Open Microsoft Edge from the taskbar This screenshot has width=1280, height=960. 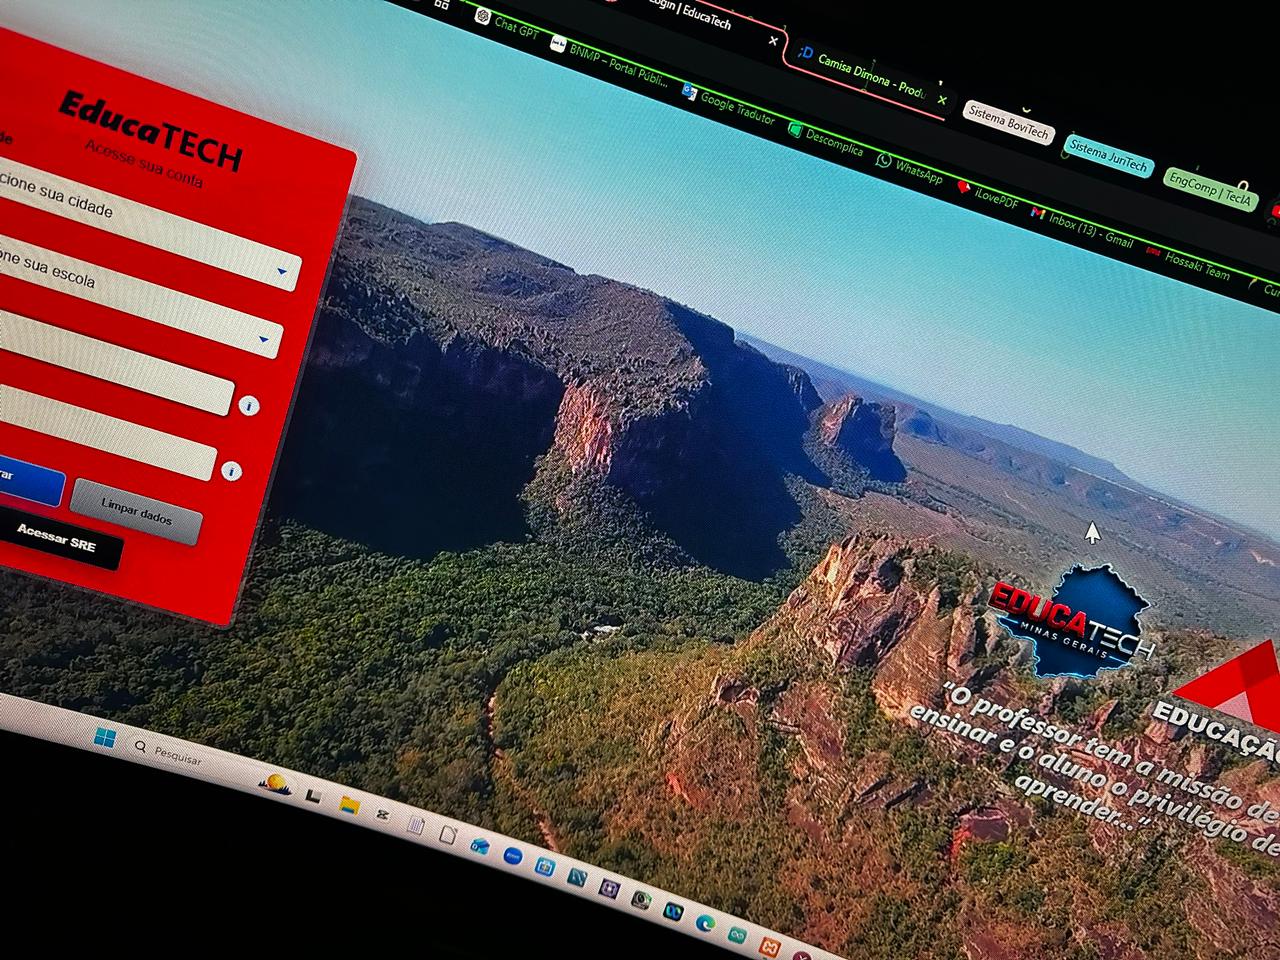tap(705, 923)
